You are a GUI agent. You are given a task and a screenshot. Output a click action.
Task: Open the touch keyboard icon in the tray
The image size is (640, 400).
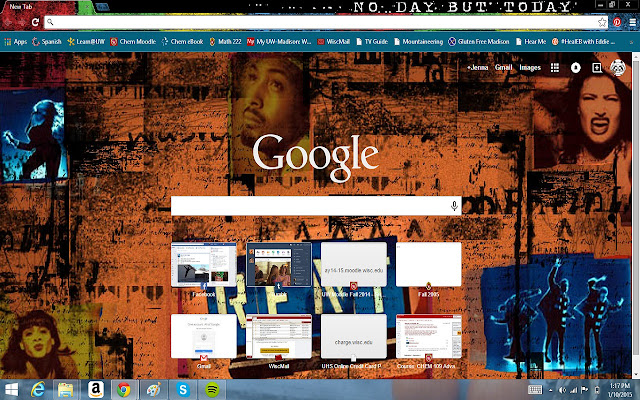tap(535, 390)
